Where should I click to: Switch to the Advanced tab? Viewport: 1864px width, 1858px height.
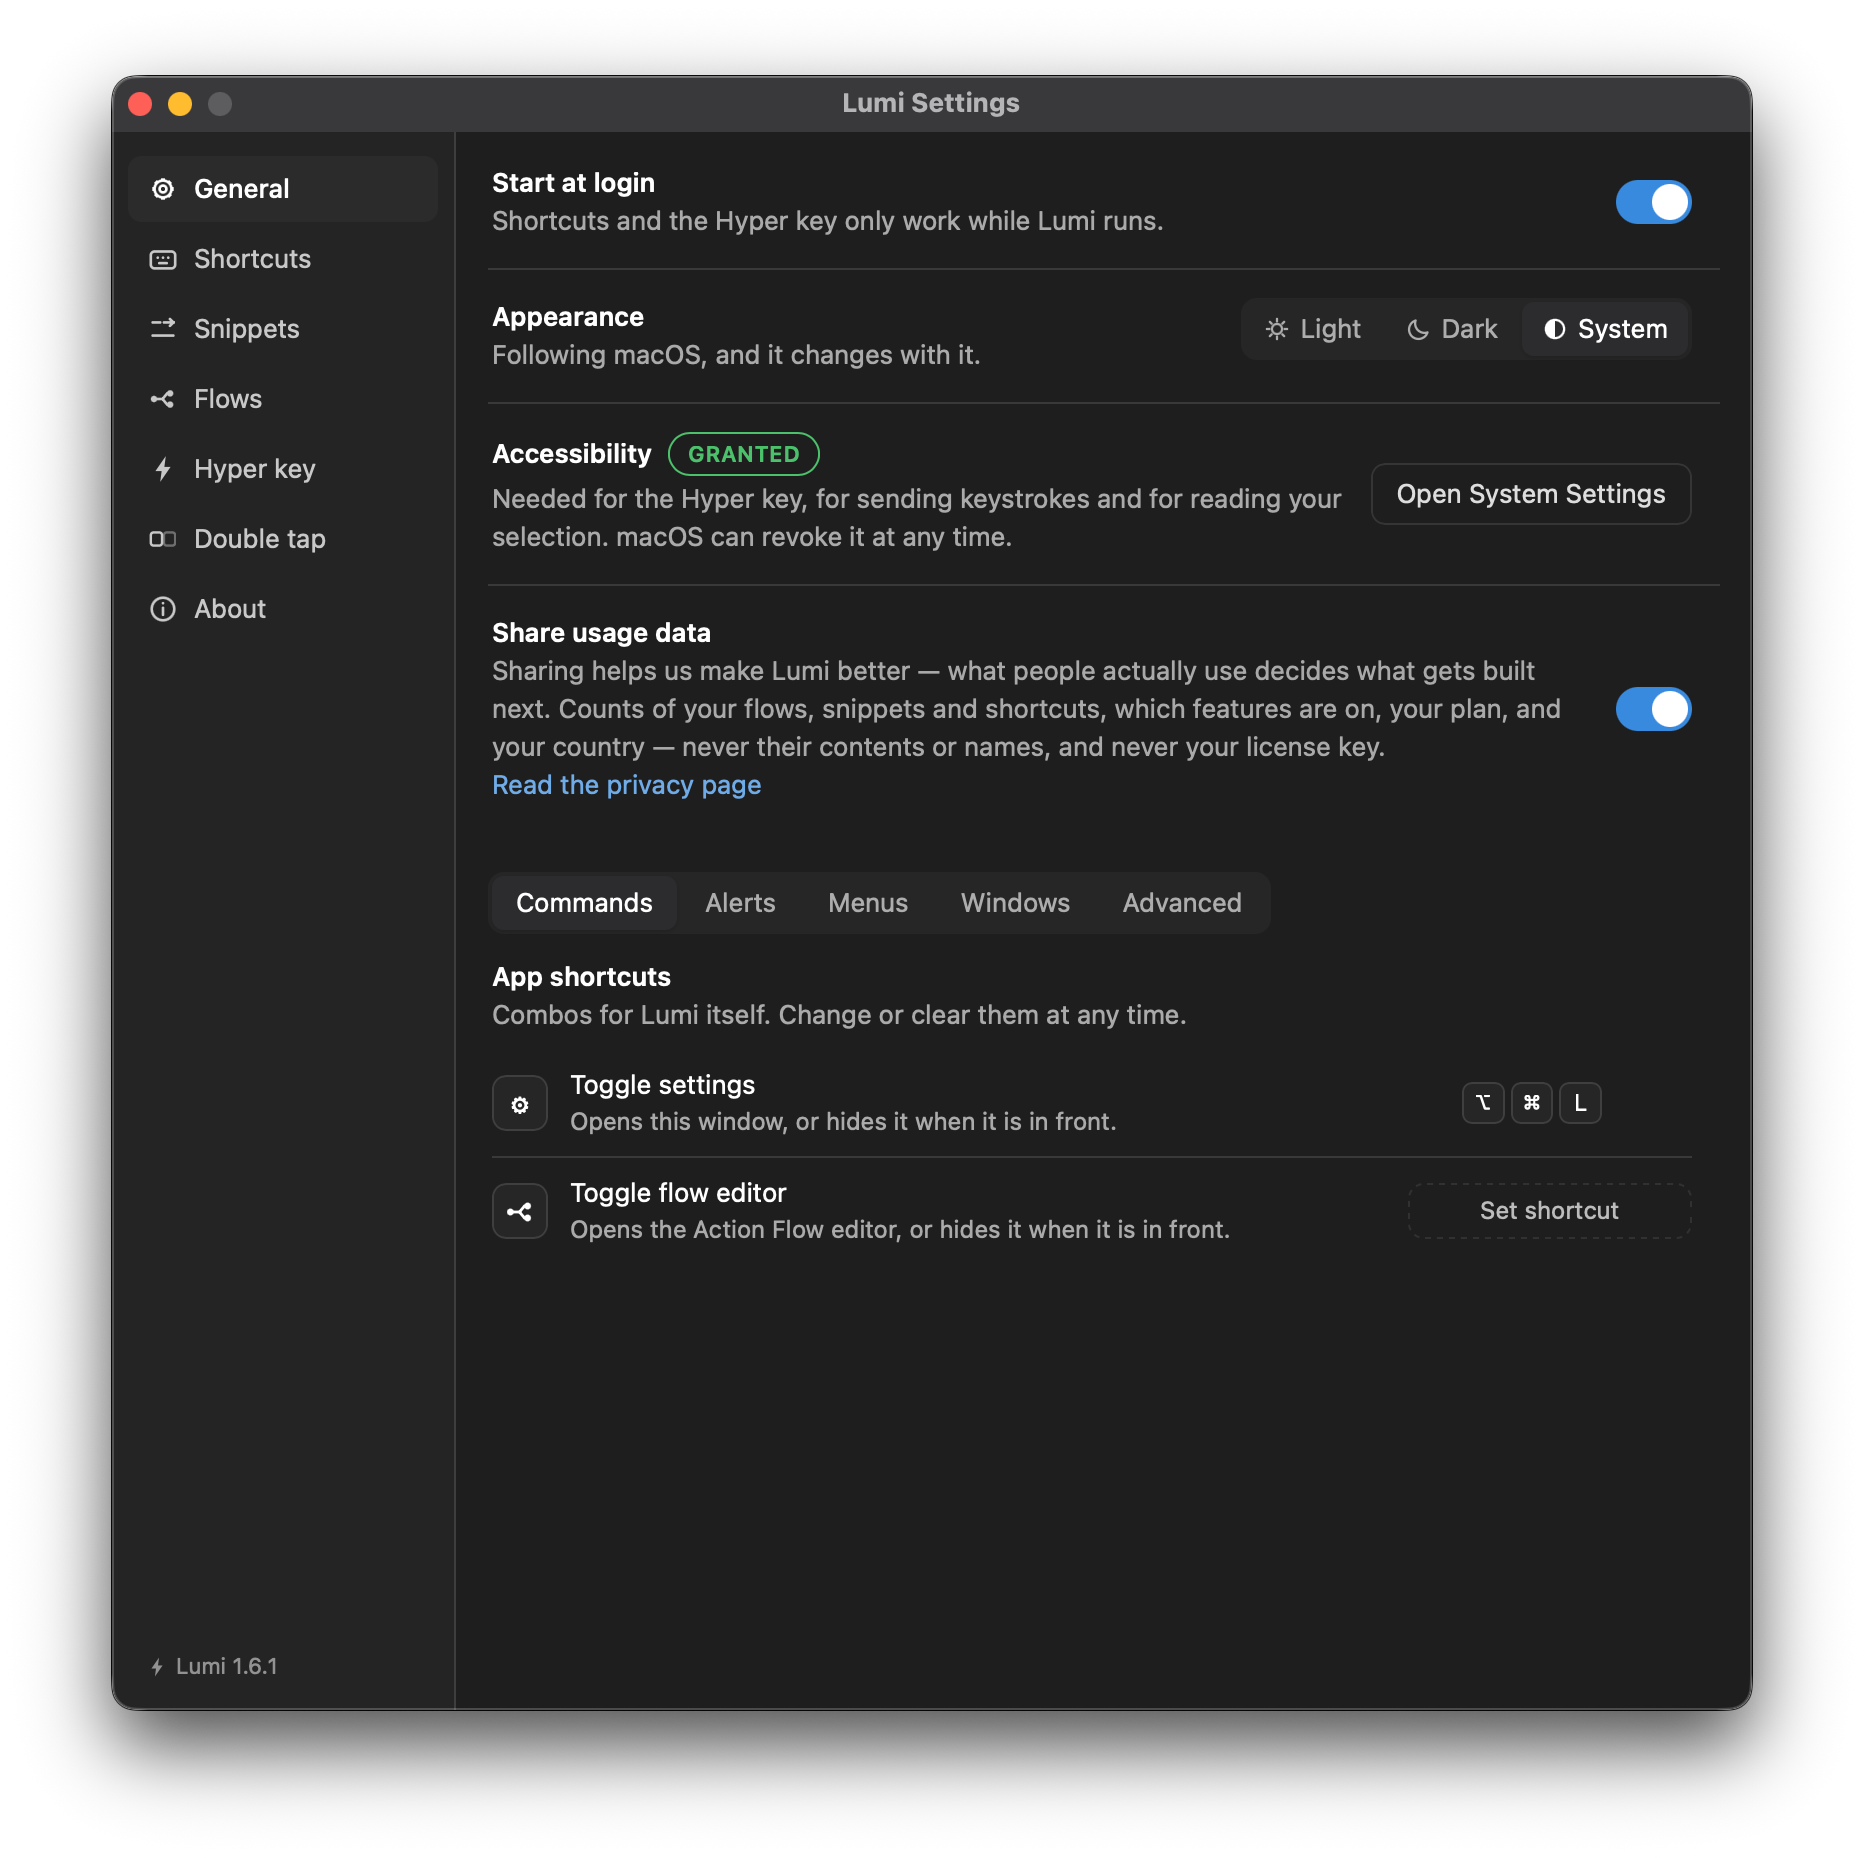click(x=1182, y=903)
